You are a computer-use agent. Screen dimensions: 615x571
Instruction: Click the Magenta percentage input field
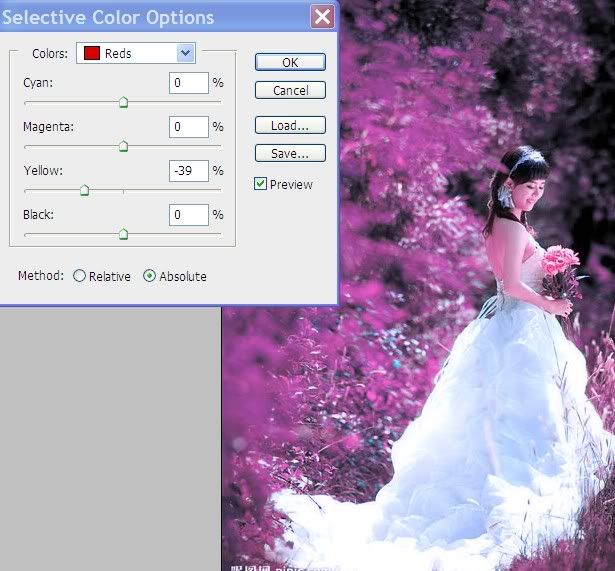[x=189, y=127]
